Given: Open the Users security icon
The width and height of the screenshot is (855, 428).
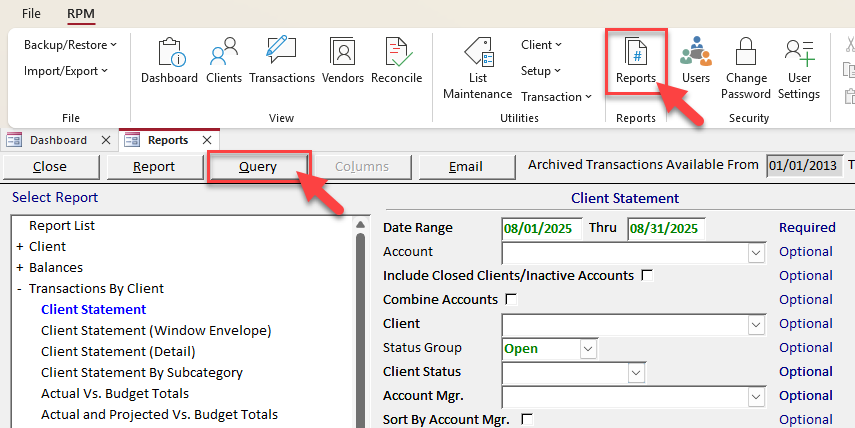Looking at the screenshot, I should [x=695, y=60].
